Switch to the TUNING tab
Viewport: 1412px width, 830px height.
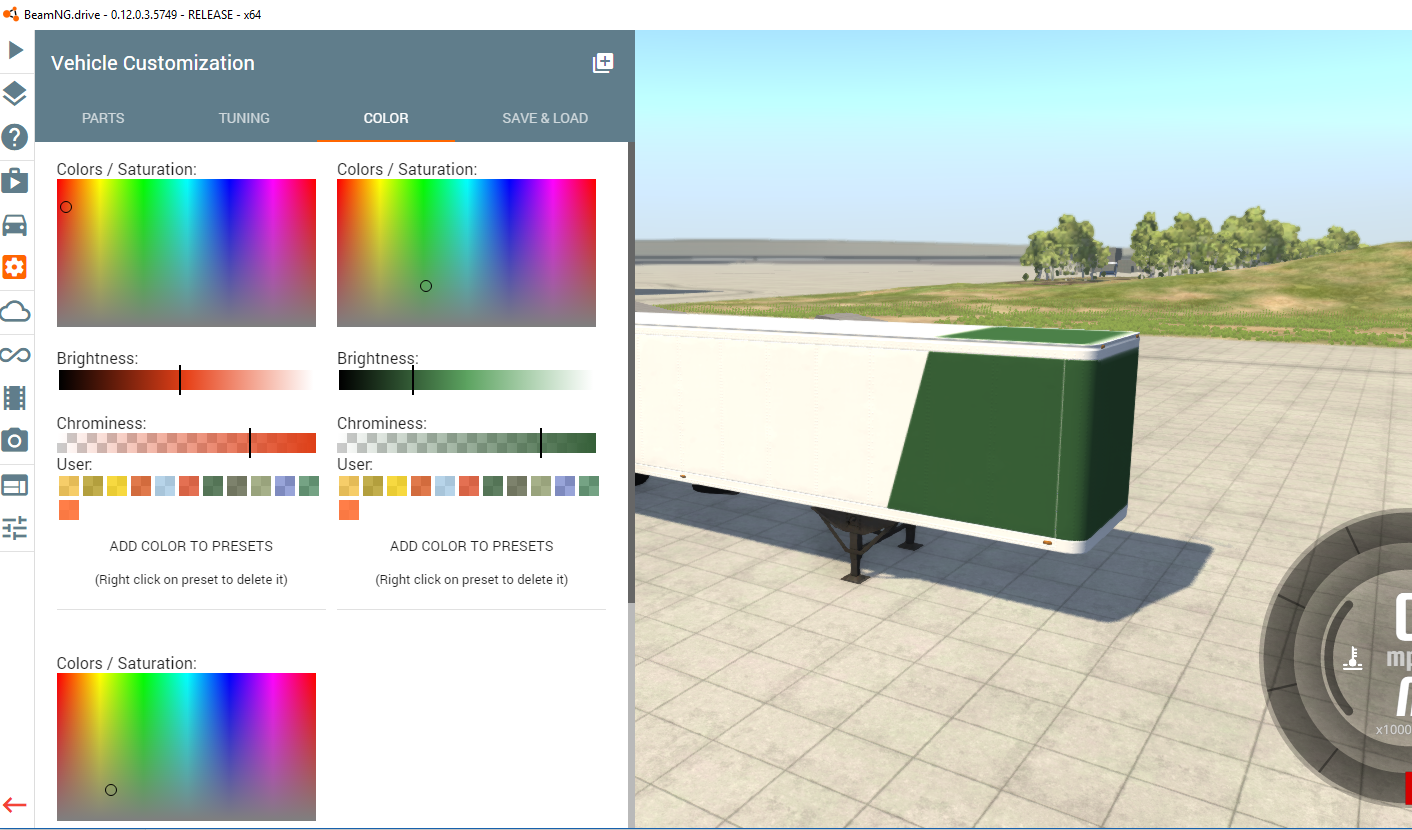pos(244,118)
